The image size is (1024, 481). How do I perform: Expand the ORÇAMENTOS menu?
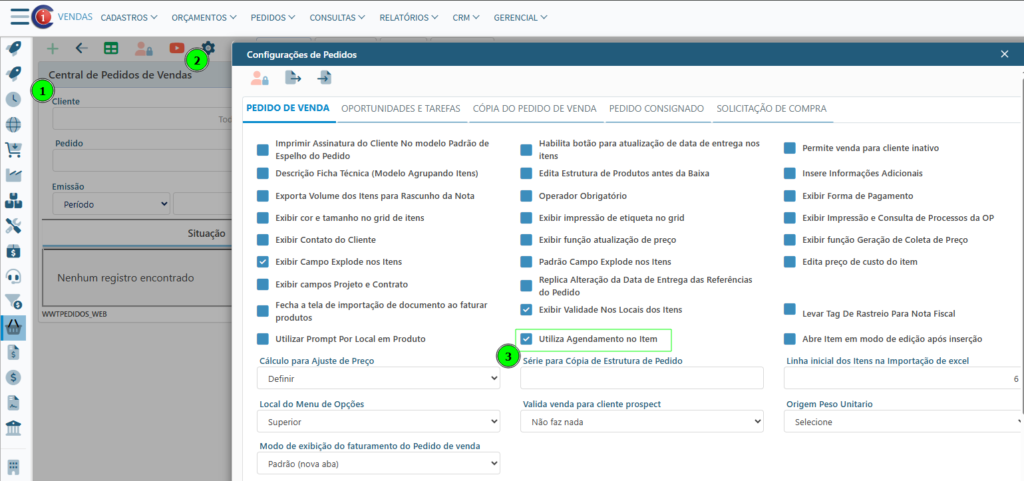click(x=204, y=18)
